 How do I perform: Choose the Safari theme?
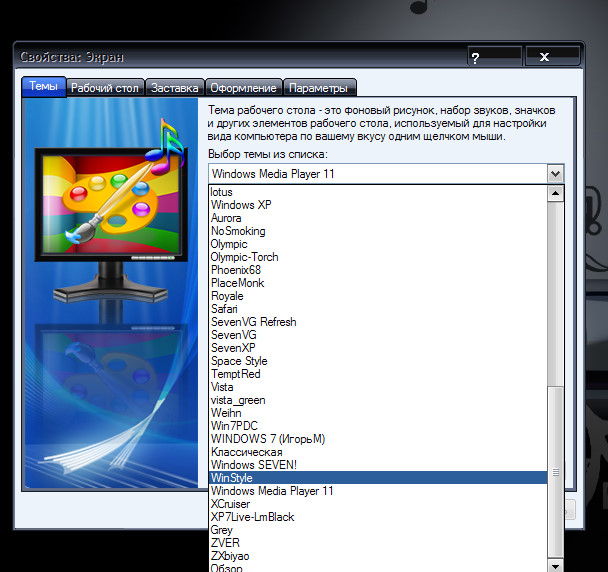(378, 309)
